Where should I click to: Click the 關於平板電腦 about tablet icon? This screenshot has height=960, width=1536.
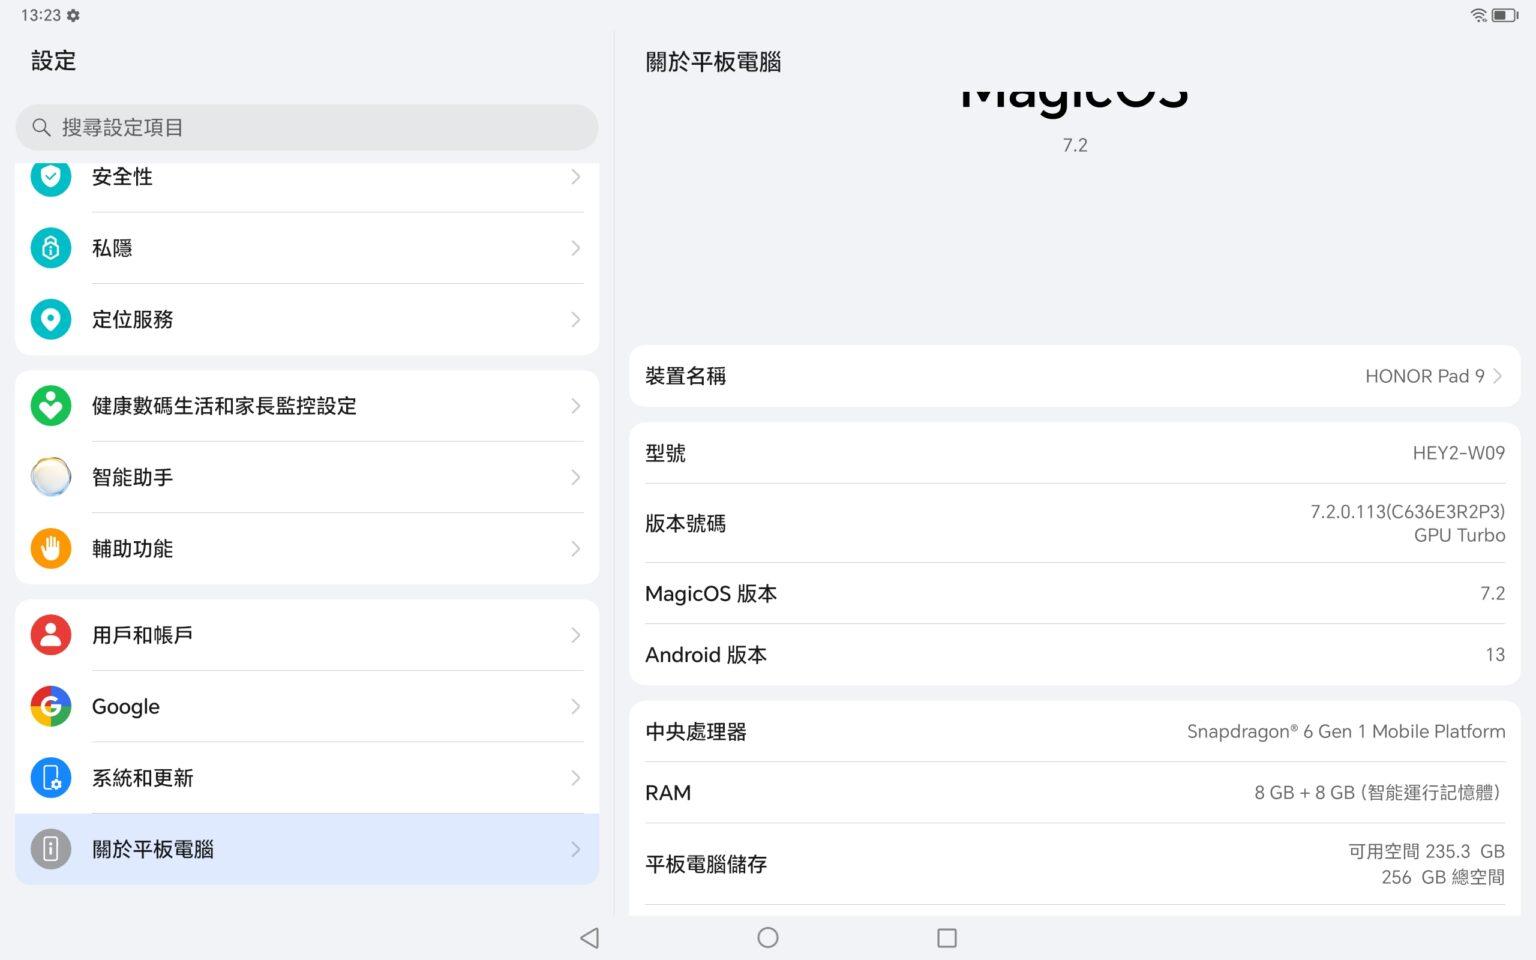tap(51, 849)
